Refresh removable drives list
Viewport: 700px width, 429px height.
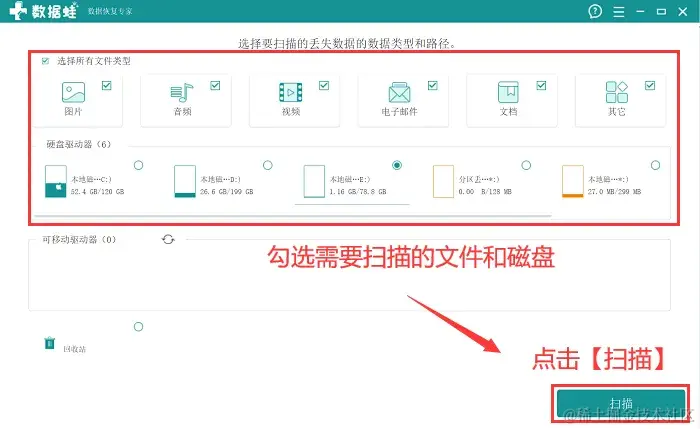[x=168, y=239]
